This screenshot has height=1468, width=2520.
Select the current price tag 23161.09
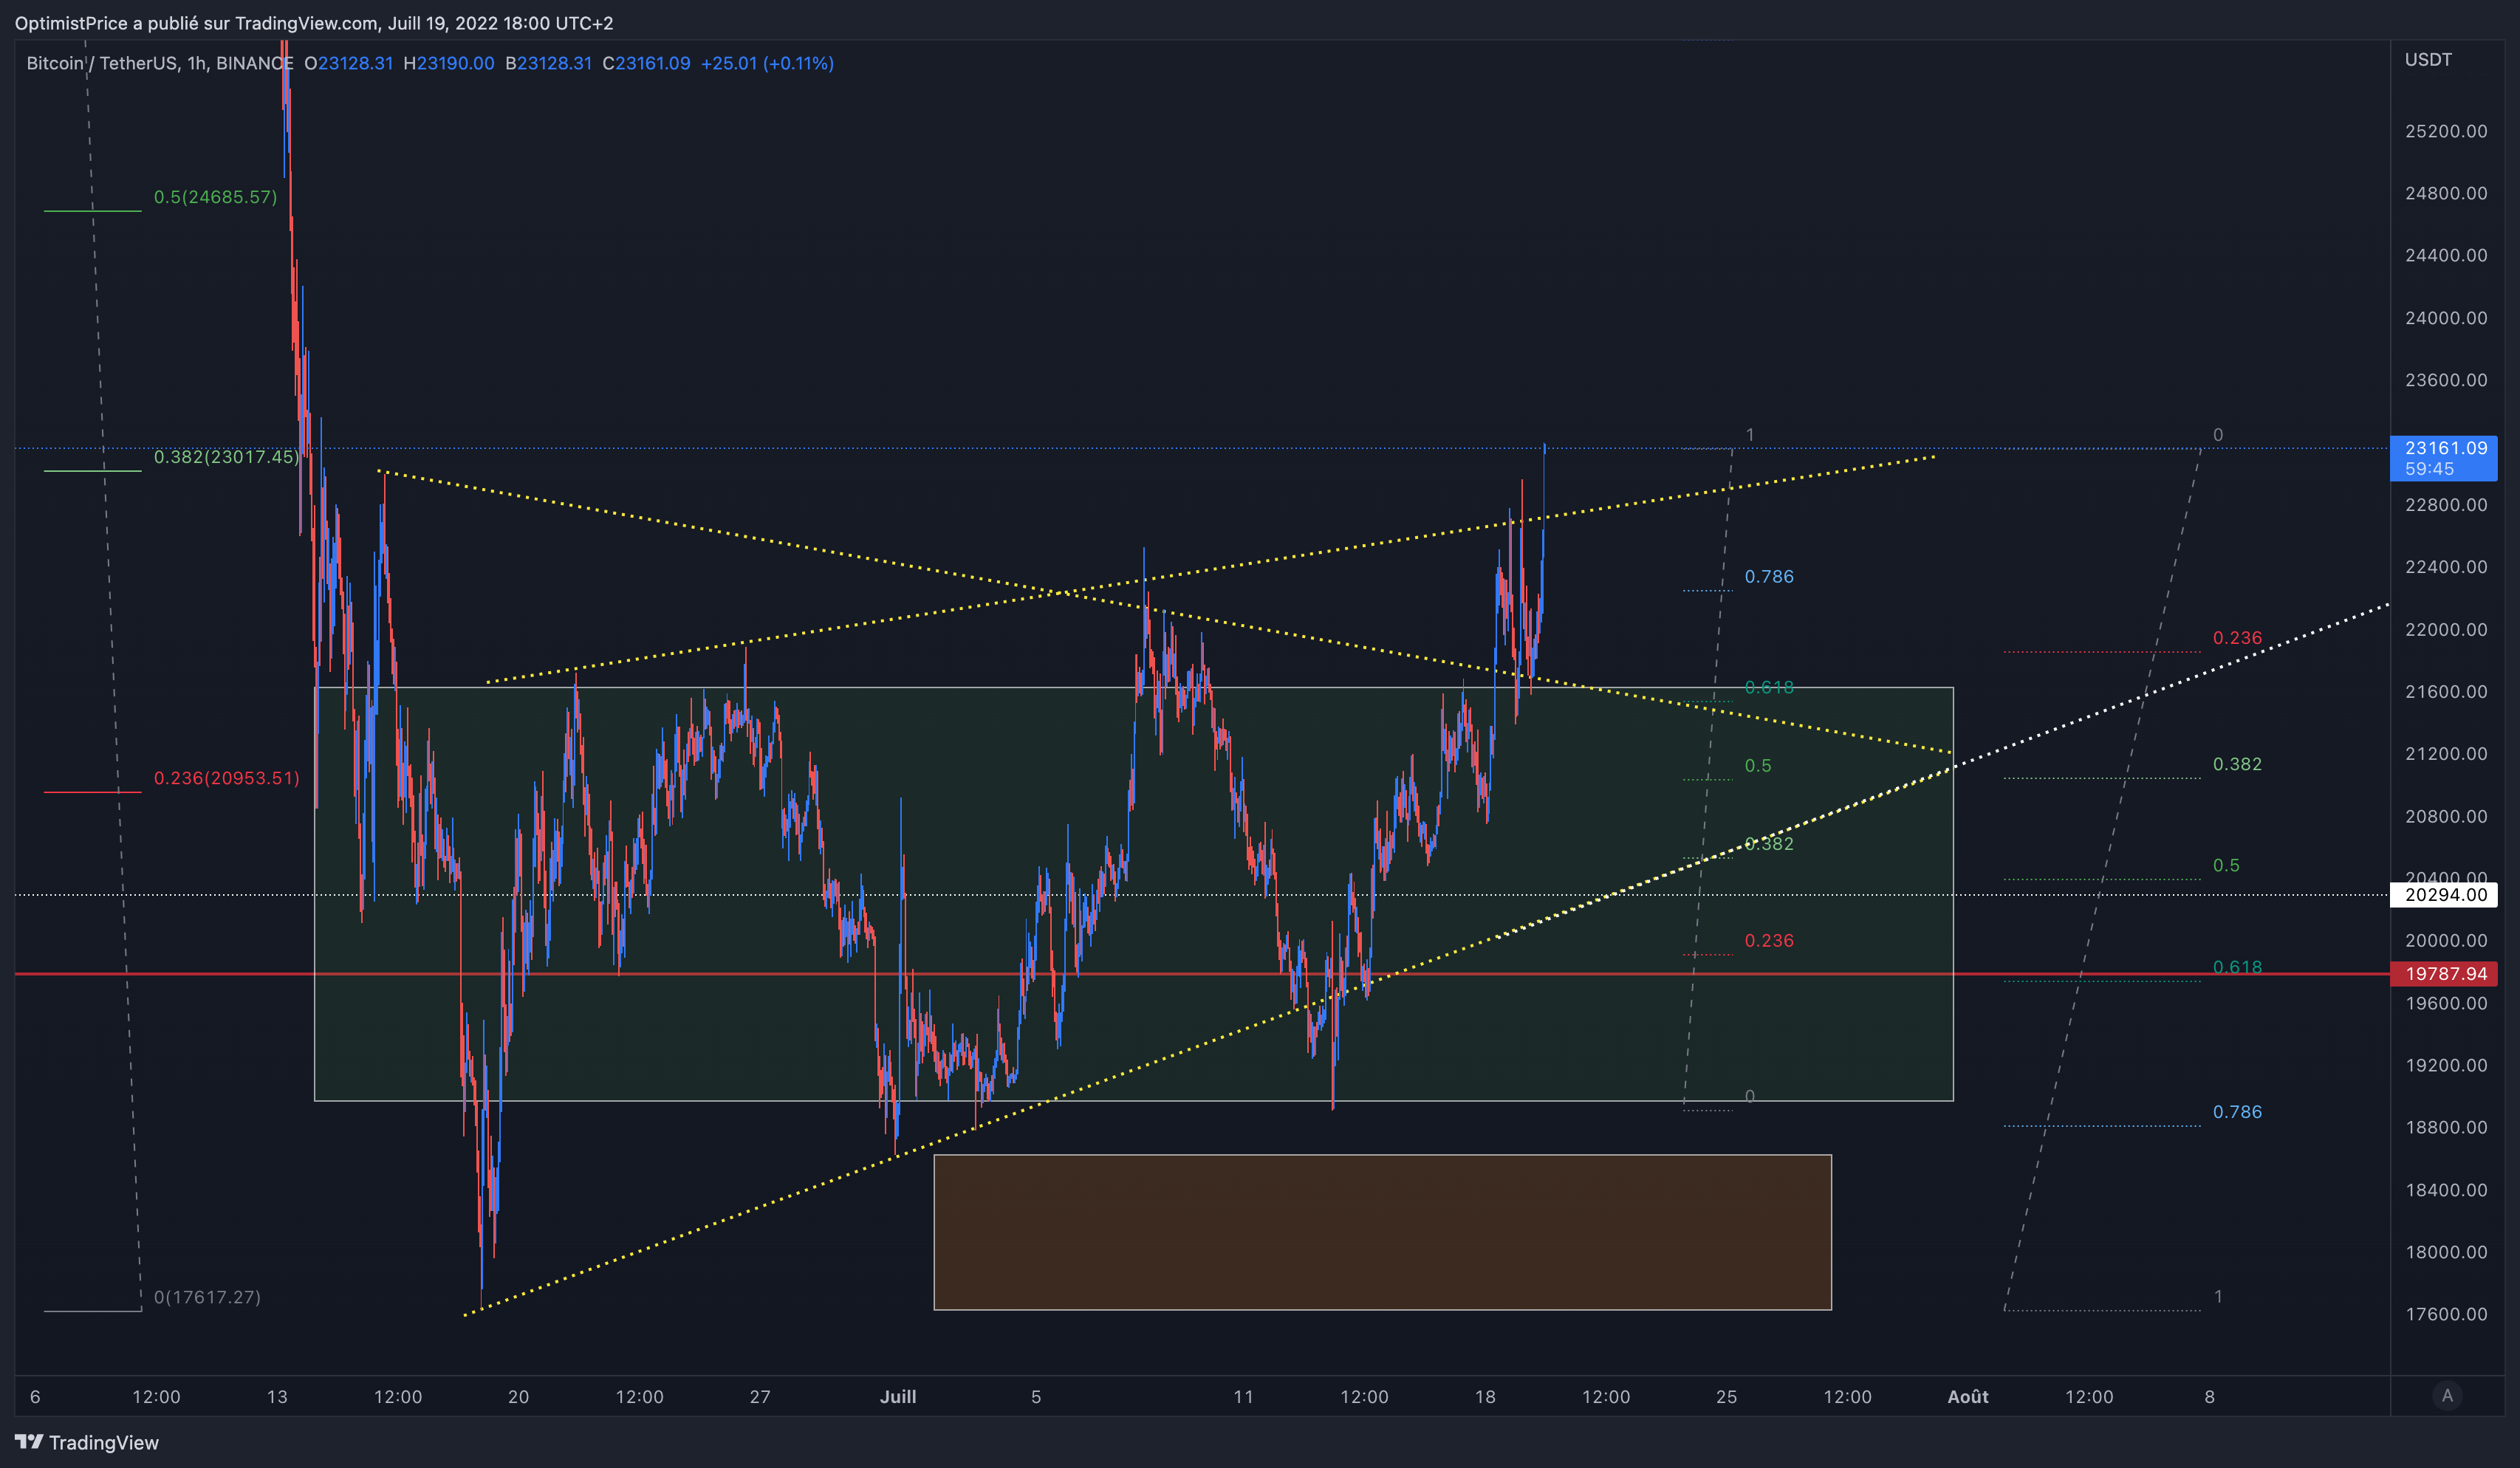pyautogui.click(x=2443, y=458)
